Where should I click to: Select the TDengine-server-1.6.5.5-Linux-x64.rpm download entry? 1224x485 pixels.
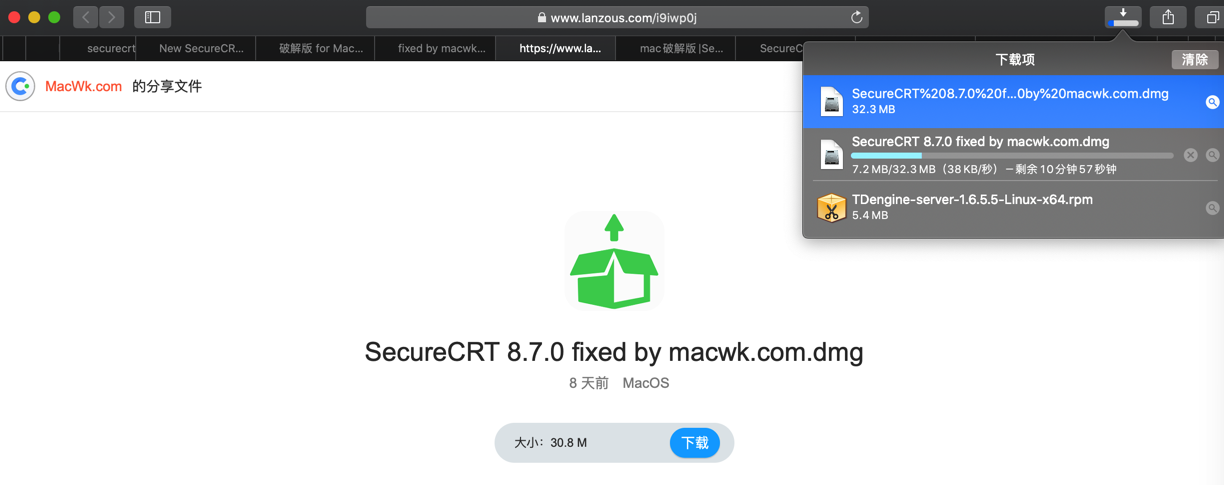1013,207
